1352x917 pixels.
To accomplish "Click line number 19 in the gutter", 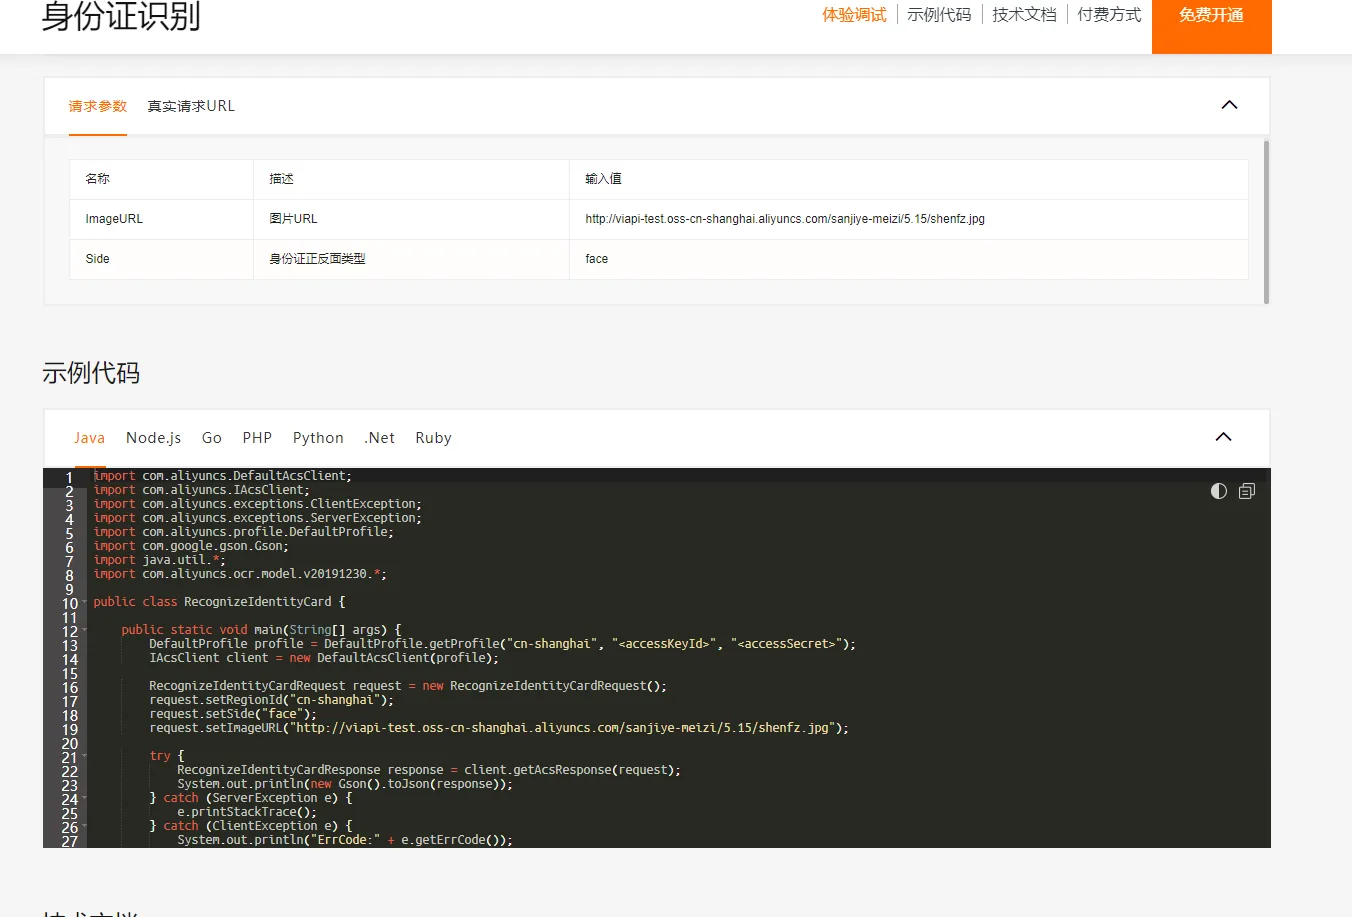I will pyautogui.click(x=70, y=730).
